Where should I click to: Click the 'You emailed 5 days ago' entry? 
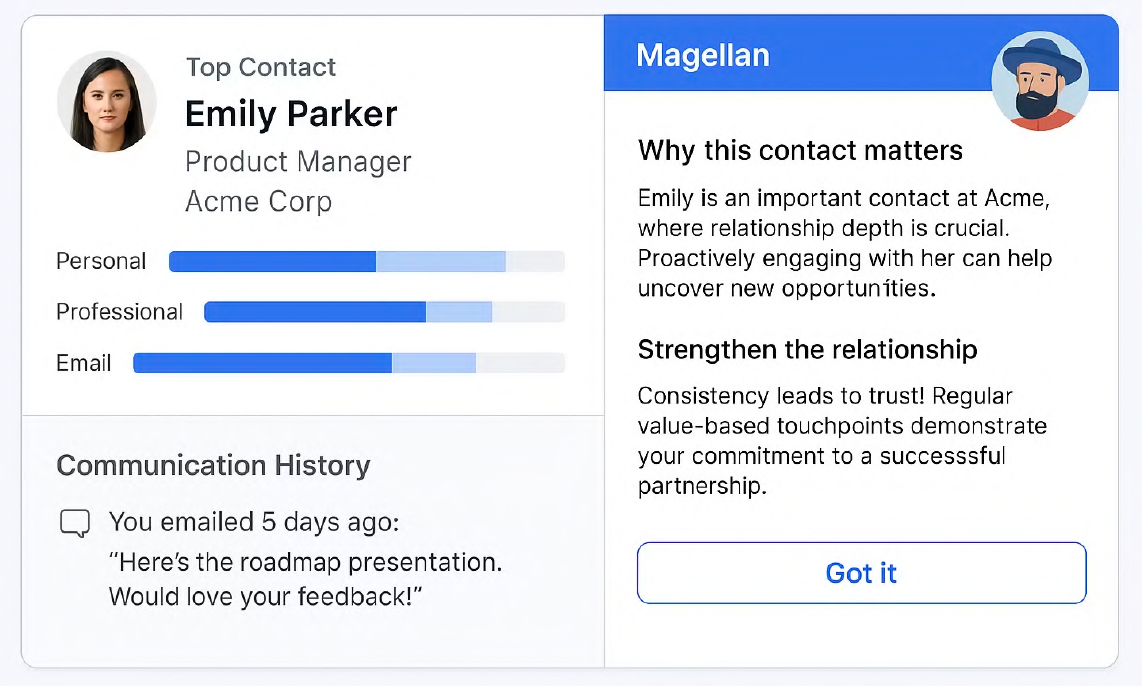(x=254, y=522)
